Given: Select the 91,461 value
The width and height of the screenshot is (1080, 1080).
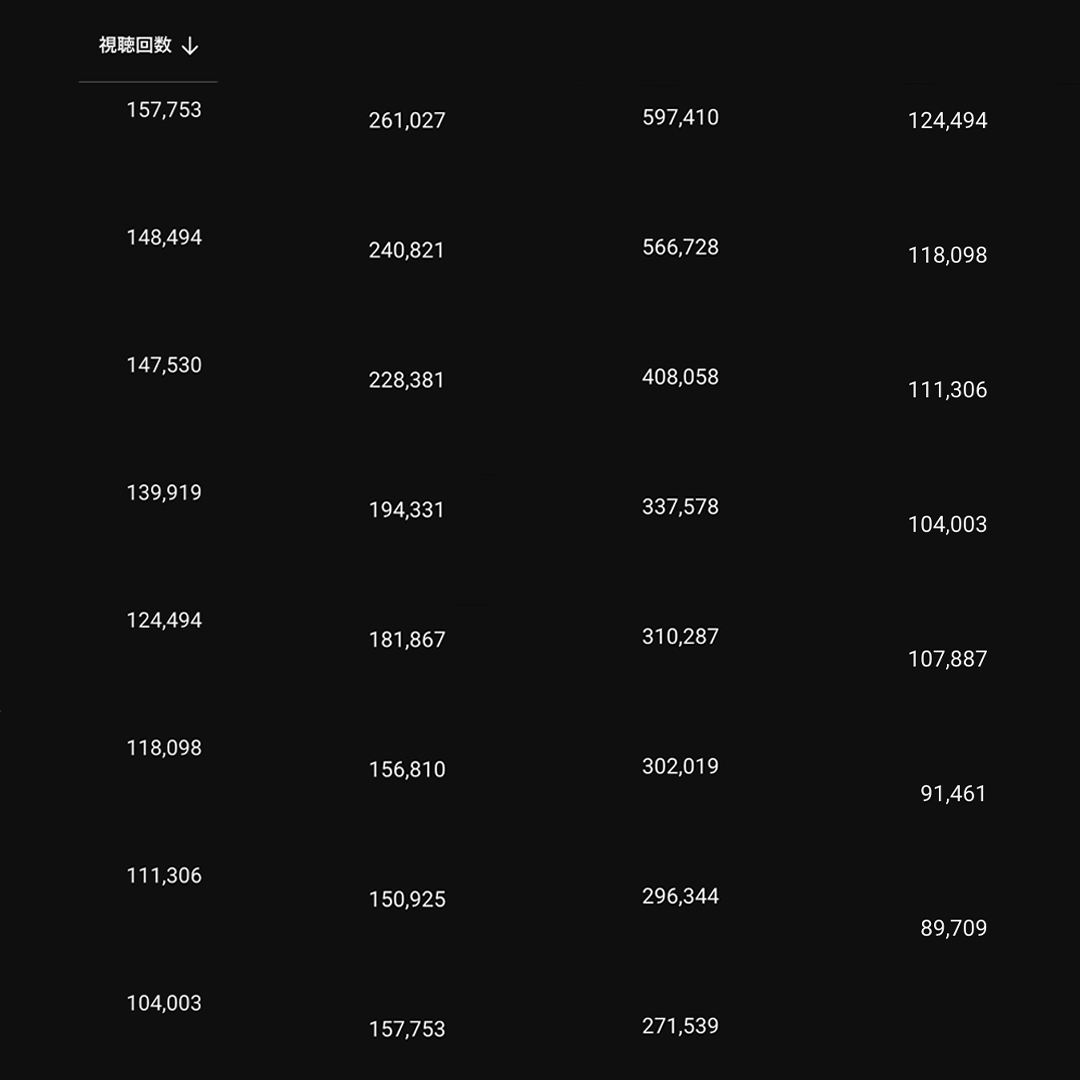Looking at the screenshot, I should pyautogui.click(x=953, y=794).
